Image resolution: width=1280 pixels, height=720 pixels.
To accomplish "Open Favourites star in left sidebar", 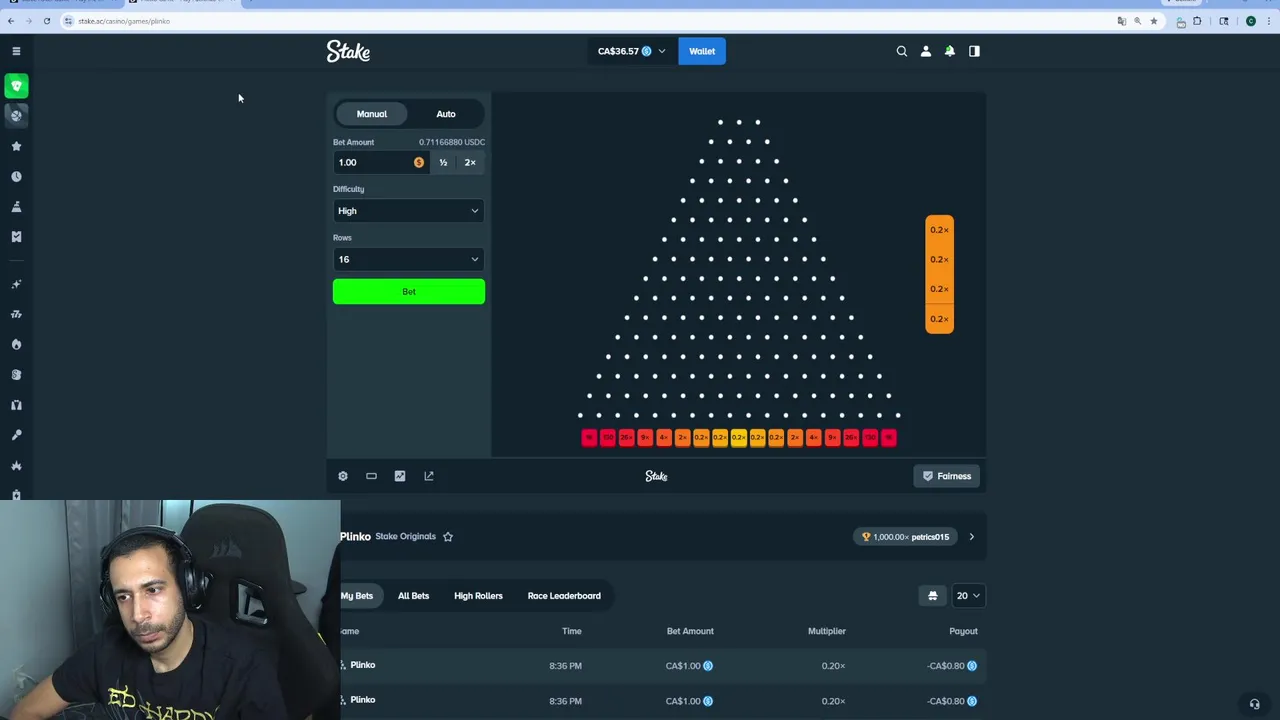I will pyautogui.click(x=16, y=146).
